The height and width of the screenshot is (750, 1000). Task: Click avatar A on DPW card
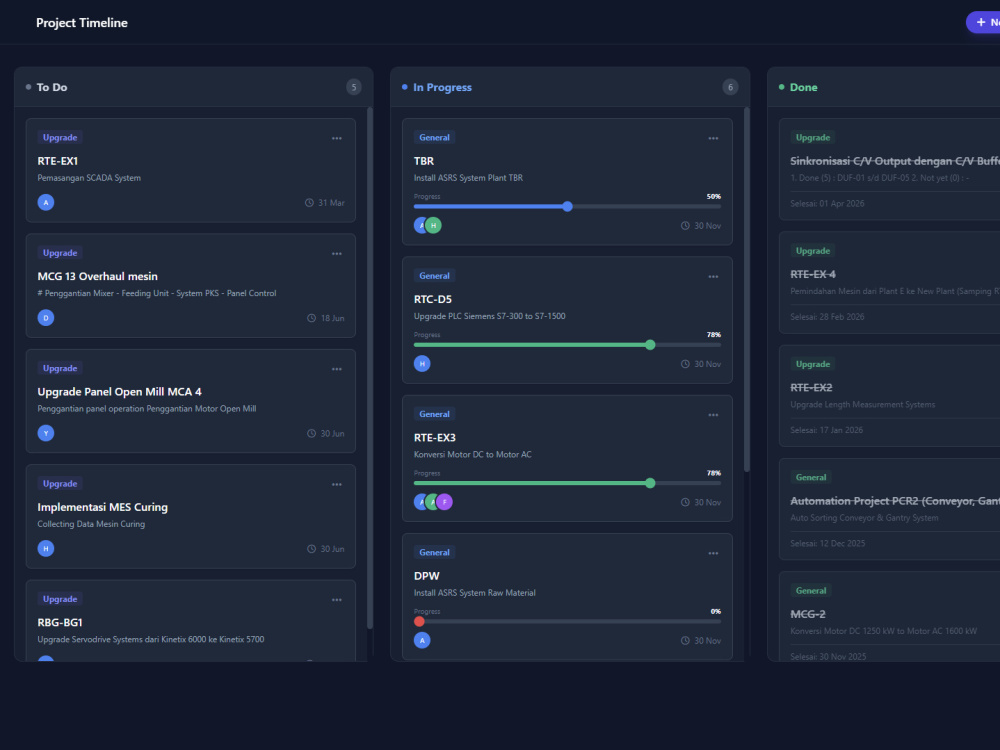[422, 640]
